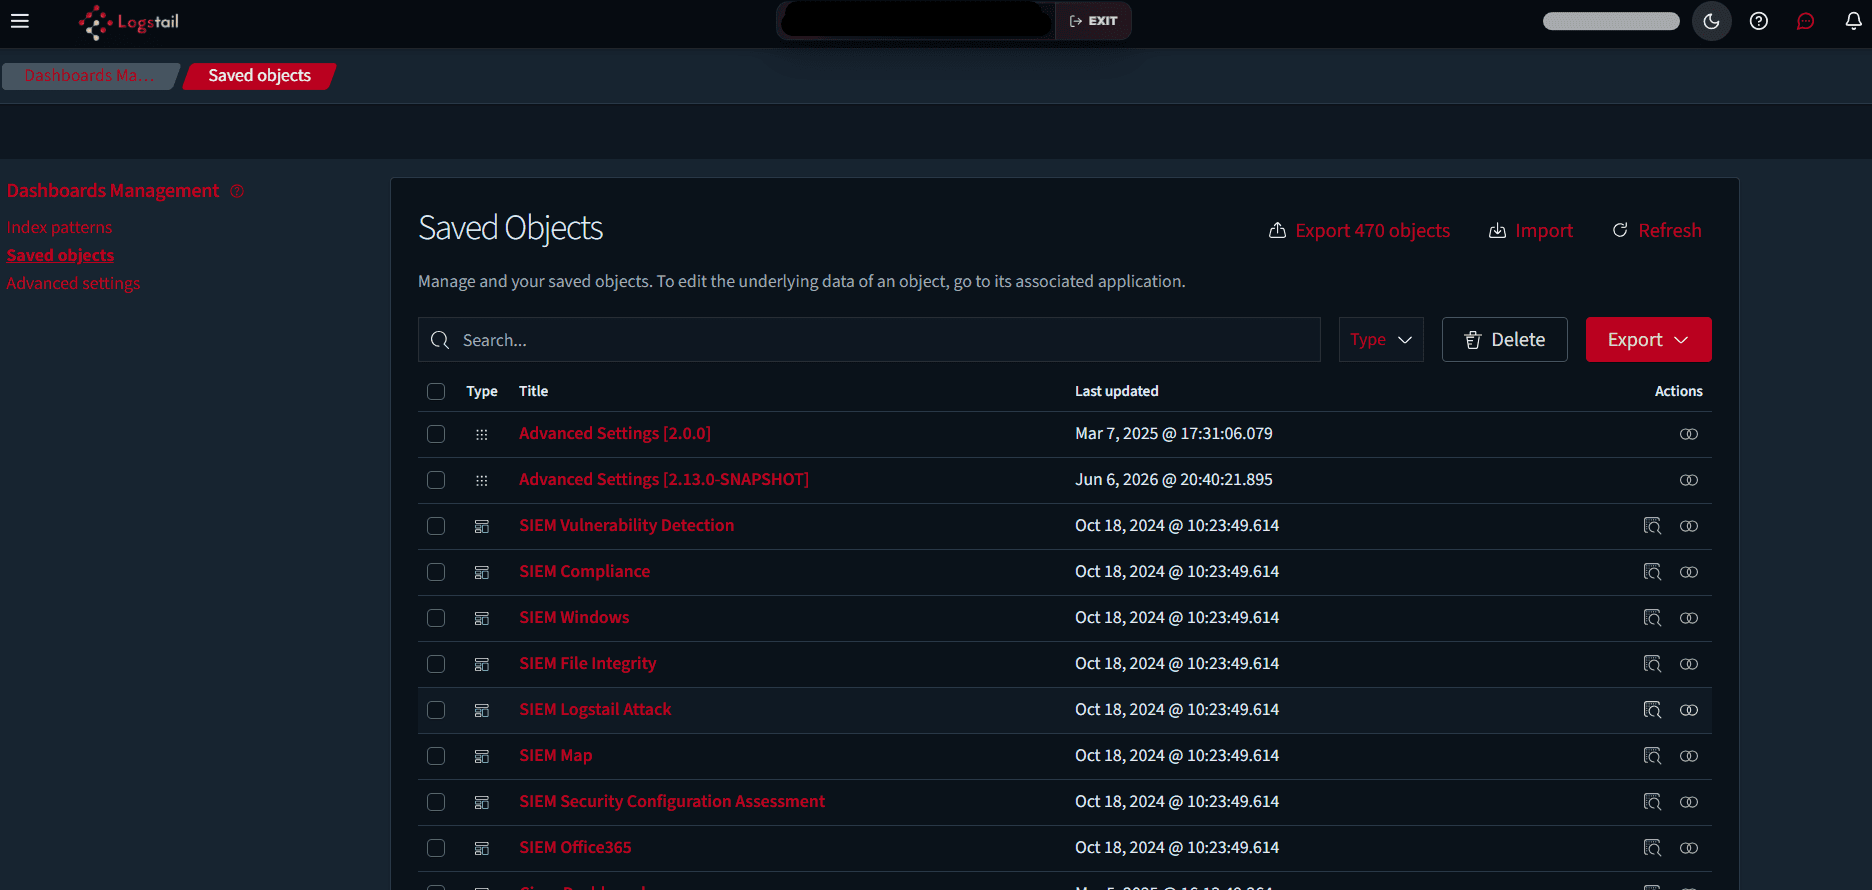Check the select-all checkbox in header
1872x890 pixels.
tap(436, 392)
